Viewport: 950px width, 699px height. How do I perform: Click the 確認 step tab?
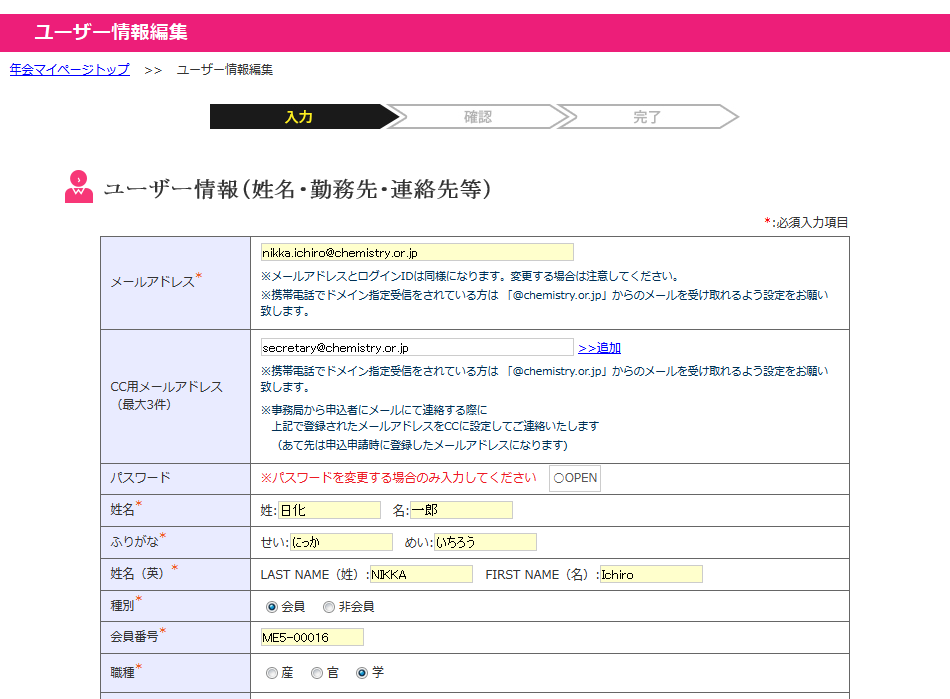coord(477,117)
